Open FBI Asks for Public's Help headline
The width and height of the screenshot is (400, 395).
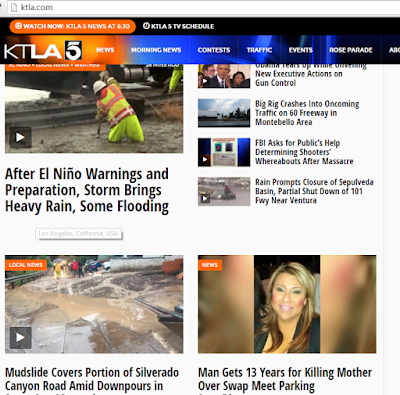304,152
